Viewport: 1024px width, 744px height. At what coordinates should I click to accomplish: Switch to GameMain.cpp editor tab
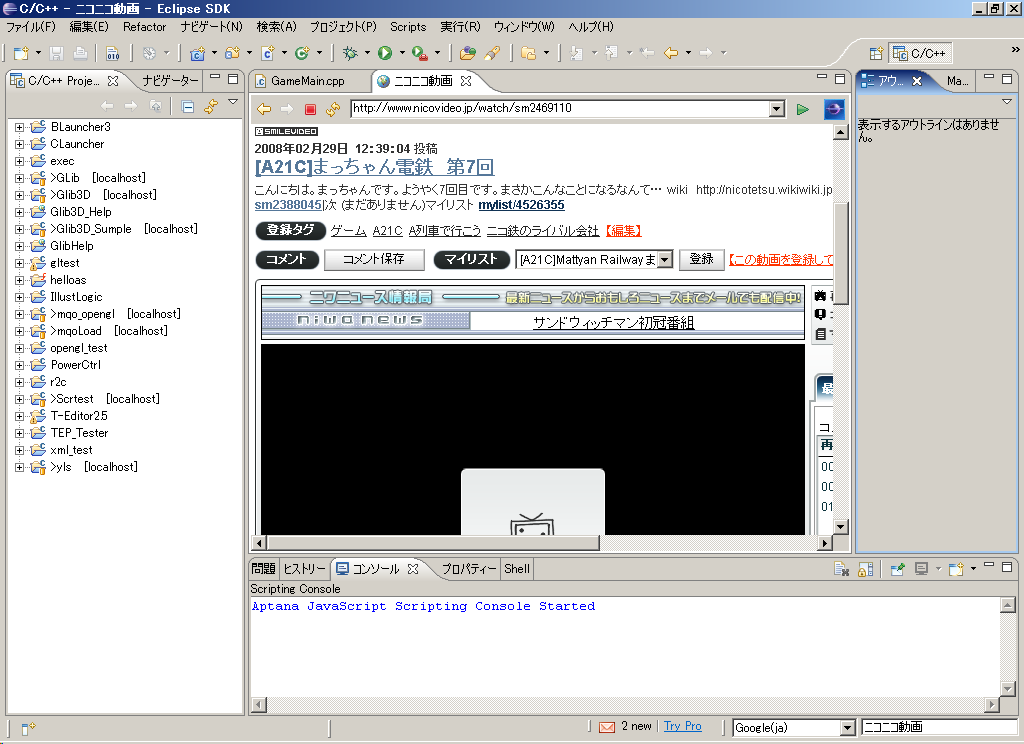[300, 81]
